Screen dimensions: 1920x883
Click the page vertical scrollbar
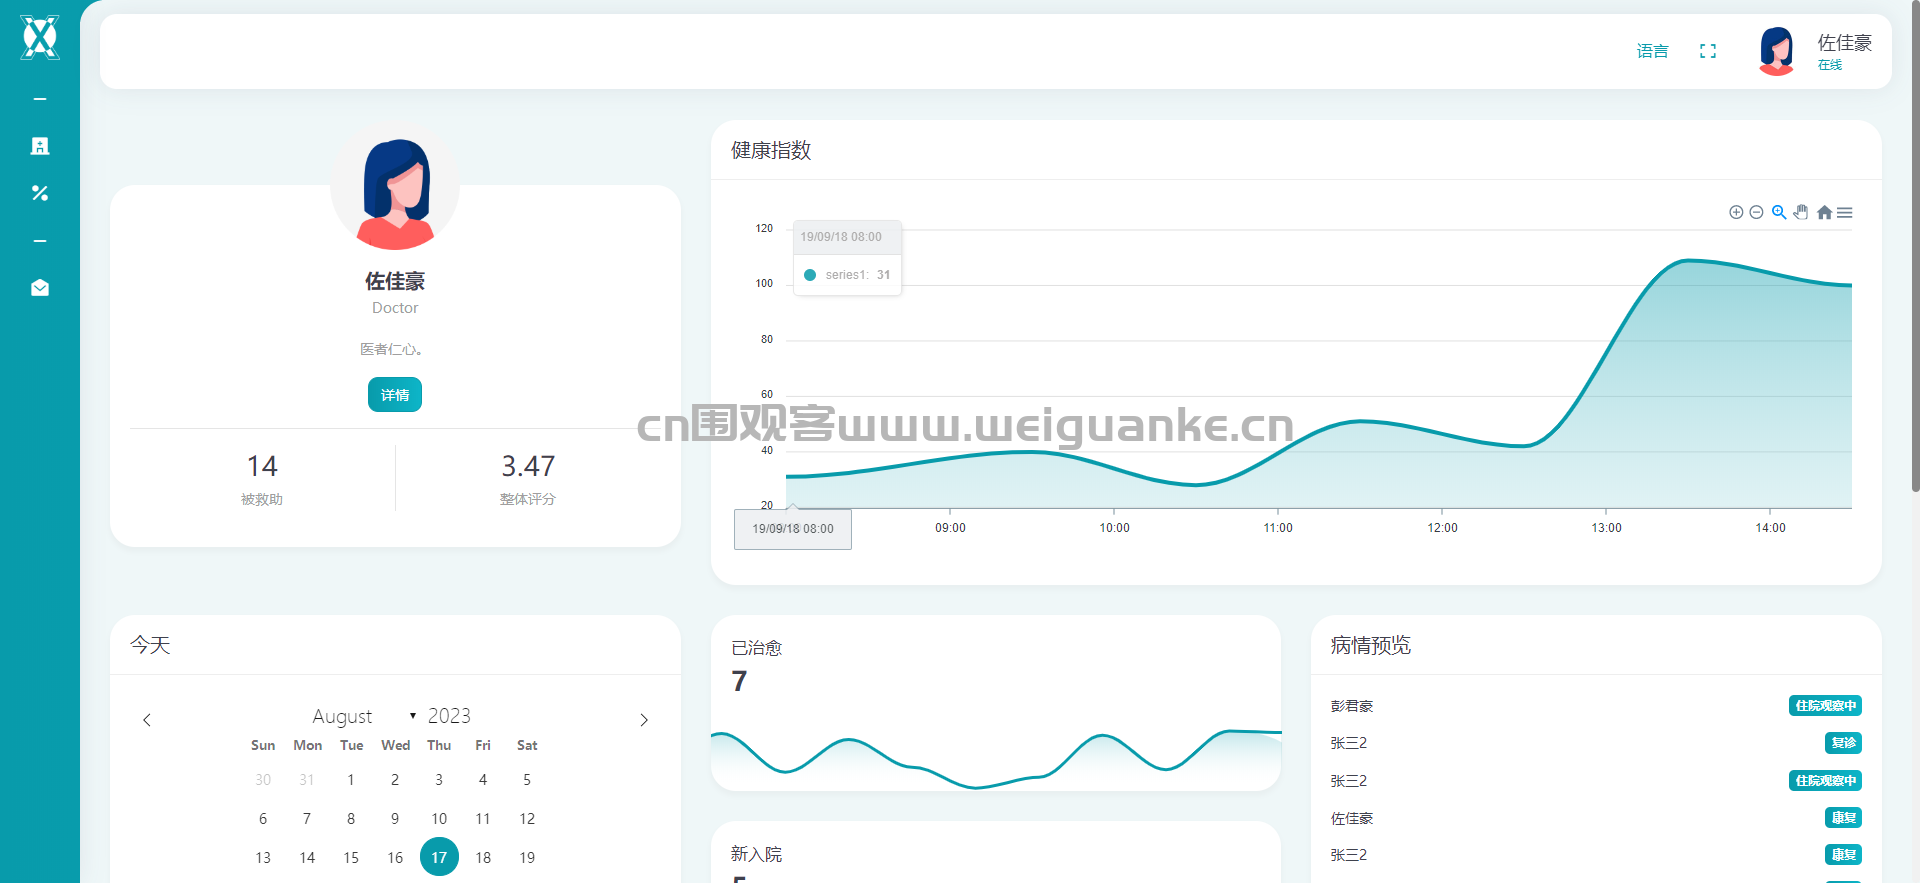click(1915, 245)
